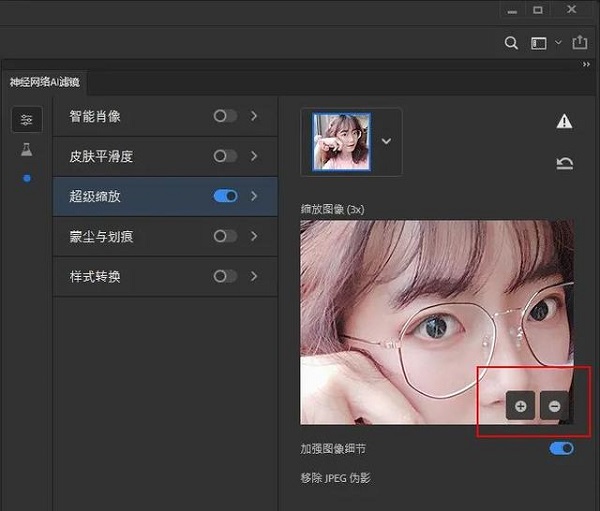Select the 超级缩放 filter row label
This screenshot has width=600, height=511.
[x=95, y=196]
